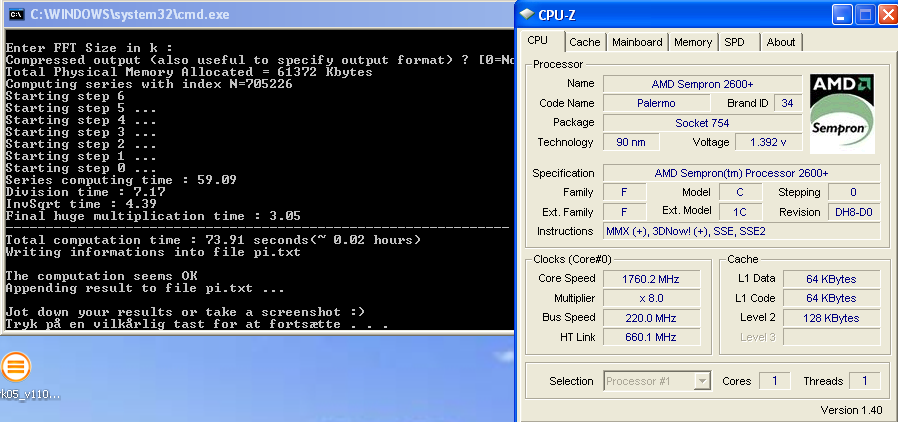Image resolution: width=898 pixels, height=422 pixels.
Task: Click the Cores count value
Action: [775, 381]
